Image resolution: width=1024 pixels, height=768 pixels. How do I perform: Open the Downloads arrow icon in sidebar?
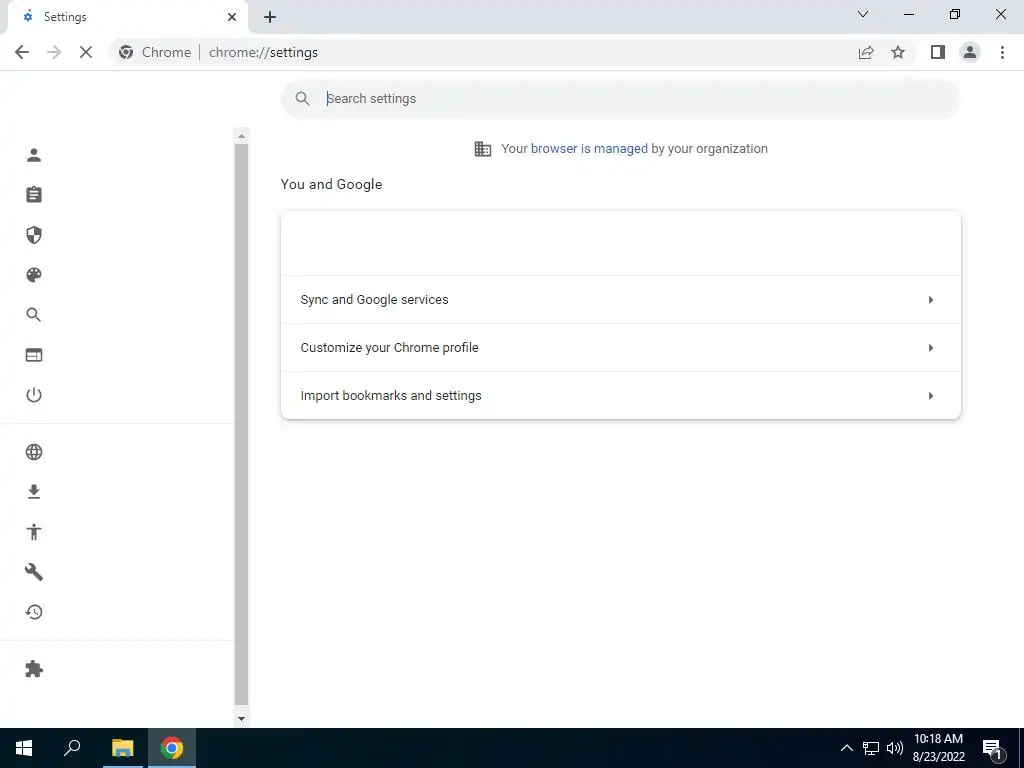(x=34, y=492)
